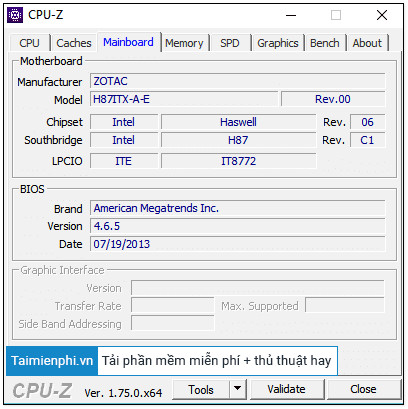This screenshot has height=409, width=408.
Task: Click the CPU-Z app icon in title bar
Action: coord(15,15)
